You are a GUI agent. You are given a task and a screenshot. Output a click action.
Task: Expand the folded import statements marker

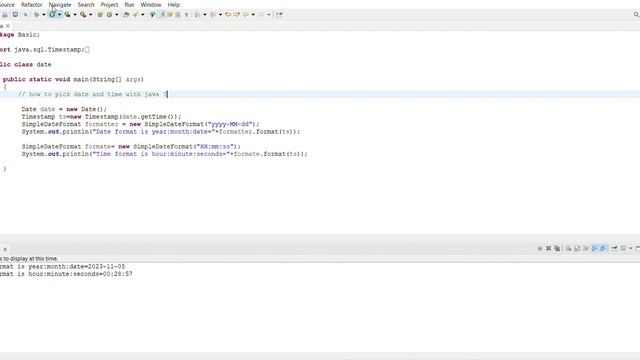(x=87, y=50)
